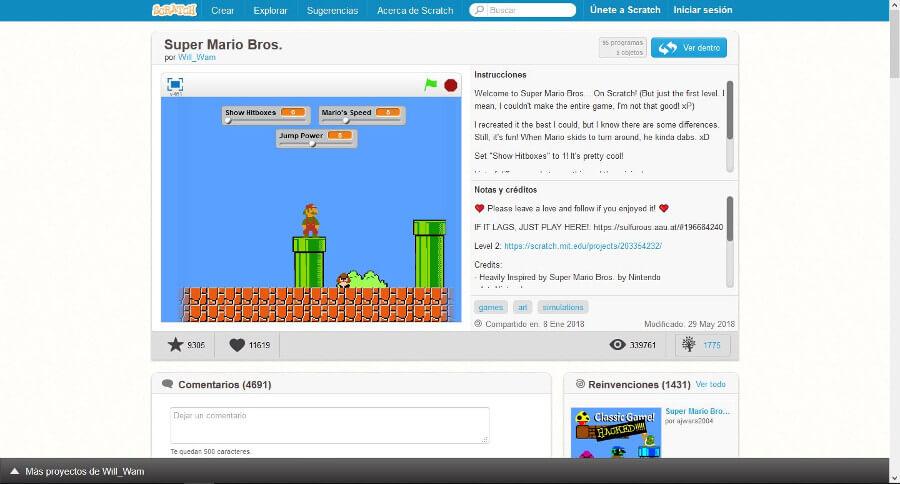This screenshot has width=900, height=484.
Task: Open the Will_Wam author profile link
Action: 197,57
